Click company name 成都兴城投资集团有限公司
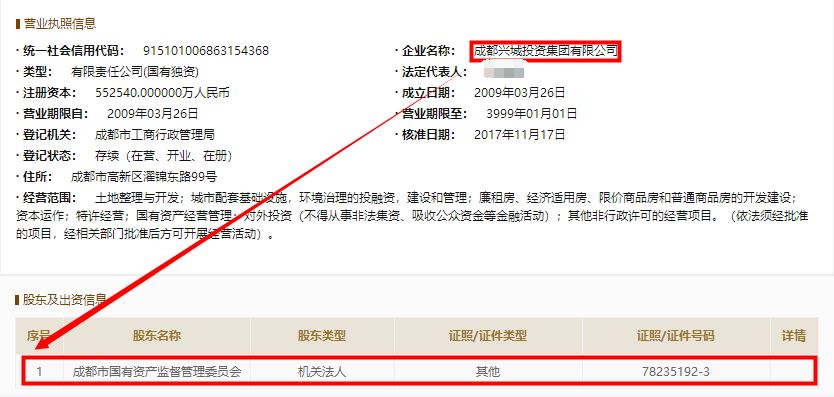Image resolution: width=834 pixels, height=397 pixels. [545, 51]
